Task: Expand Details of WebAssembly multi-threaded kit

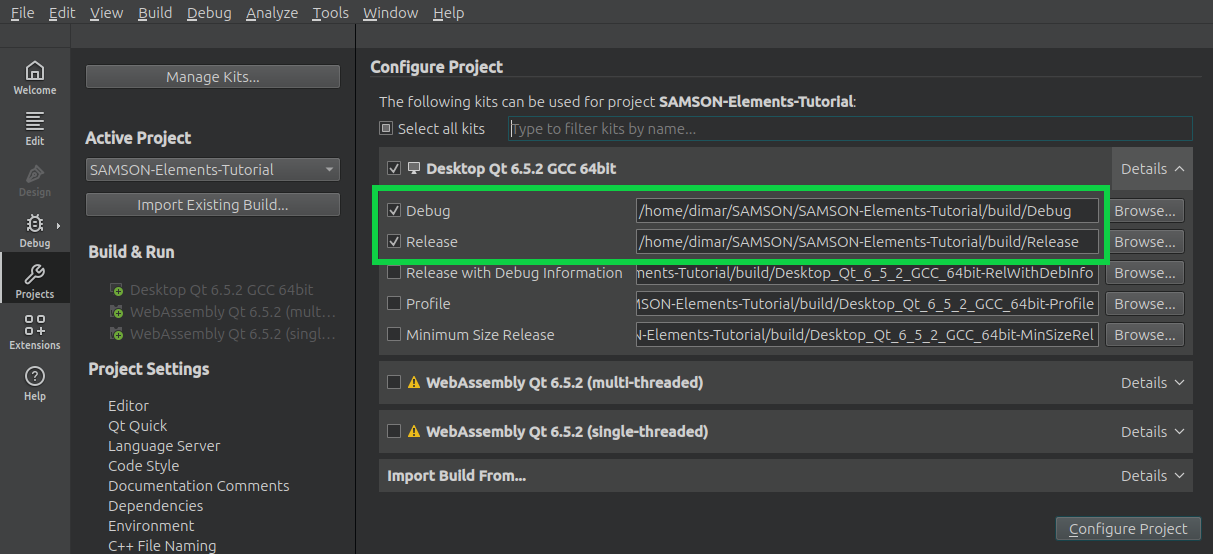Action: 1152,382
